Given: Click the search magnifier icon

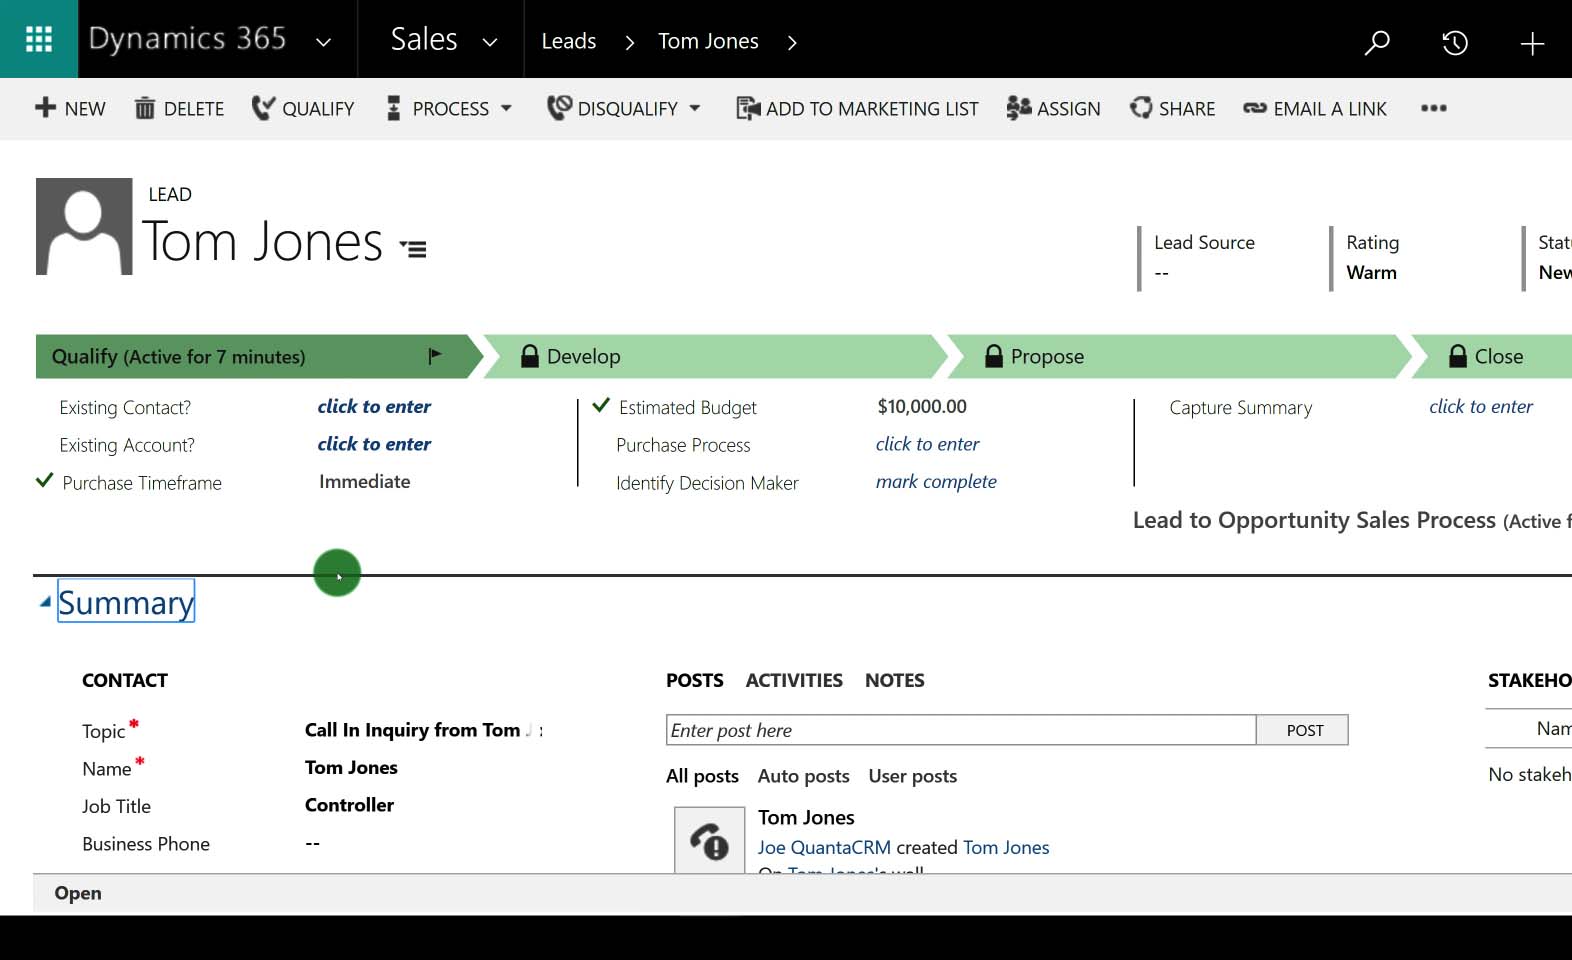Looking at the screenshot, I should [1377, 42].
